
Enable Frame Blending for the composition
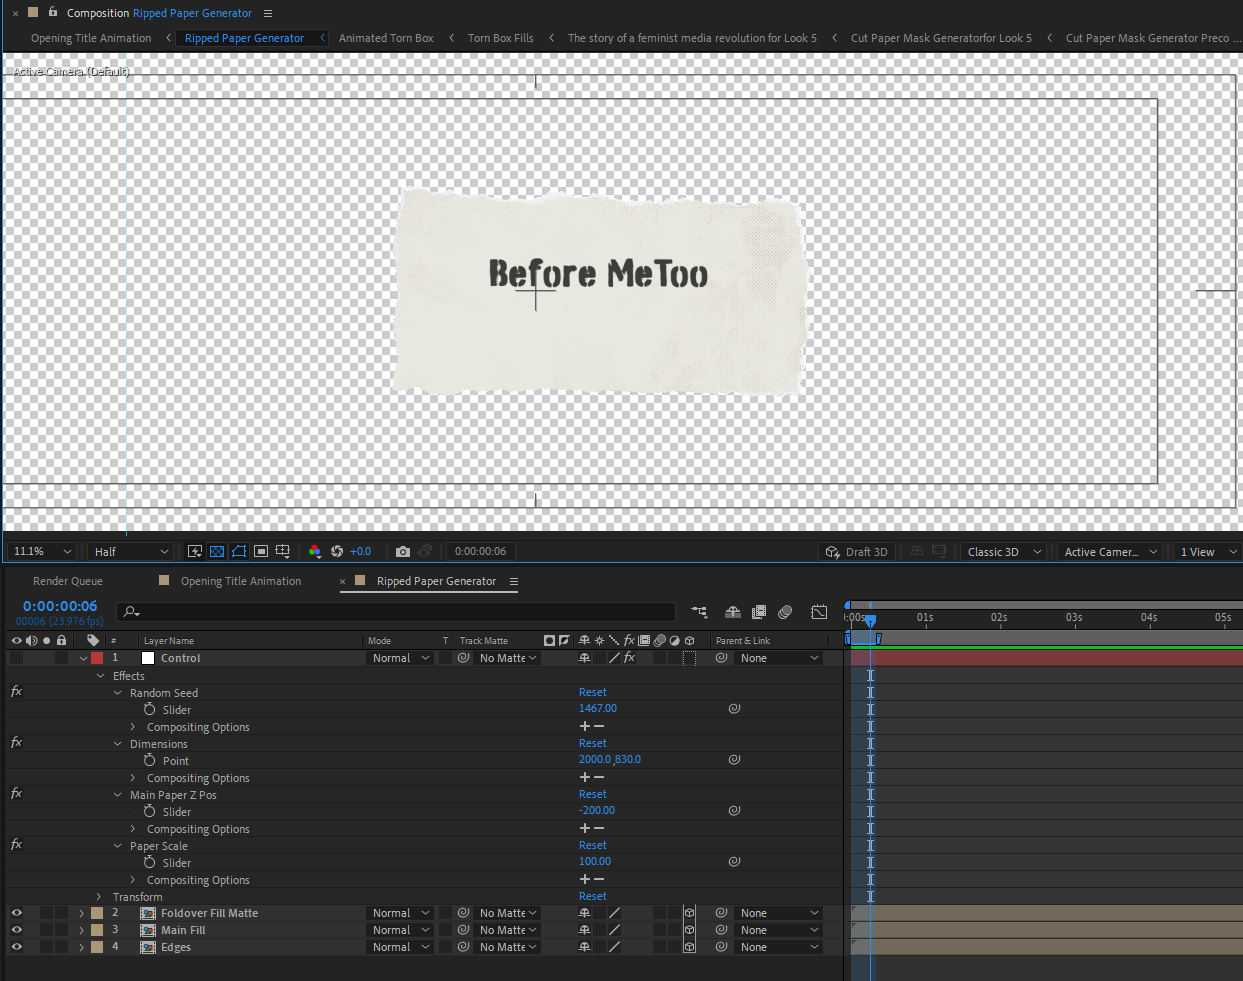[x=758, y=611]
